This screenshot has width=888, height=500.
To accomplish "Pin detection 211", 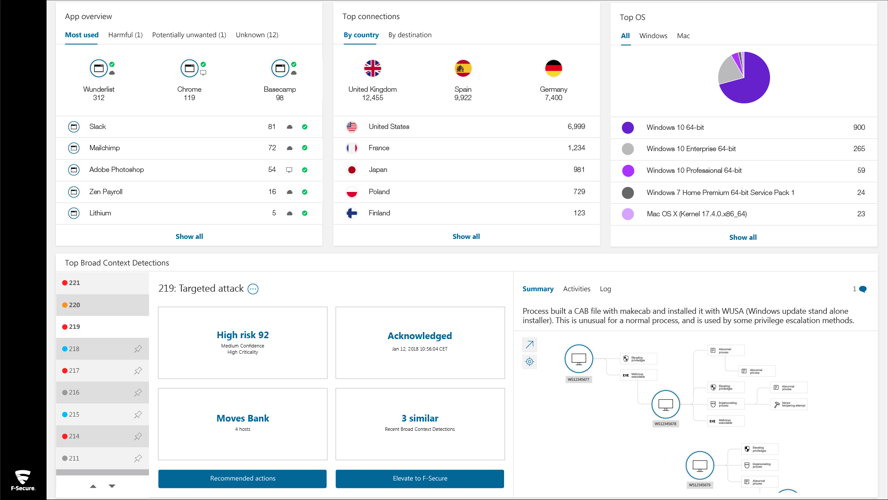I will 138,459.
